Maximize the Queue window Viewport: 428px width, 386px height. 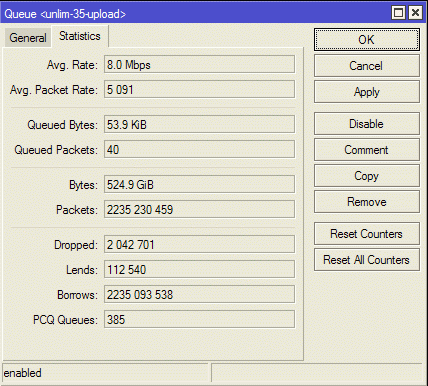tap(398, 13)
